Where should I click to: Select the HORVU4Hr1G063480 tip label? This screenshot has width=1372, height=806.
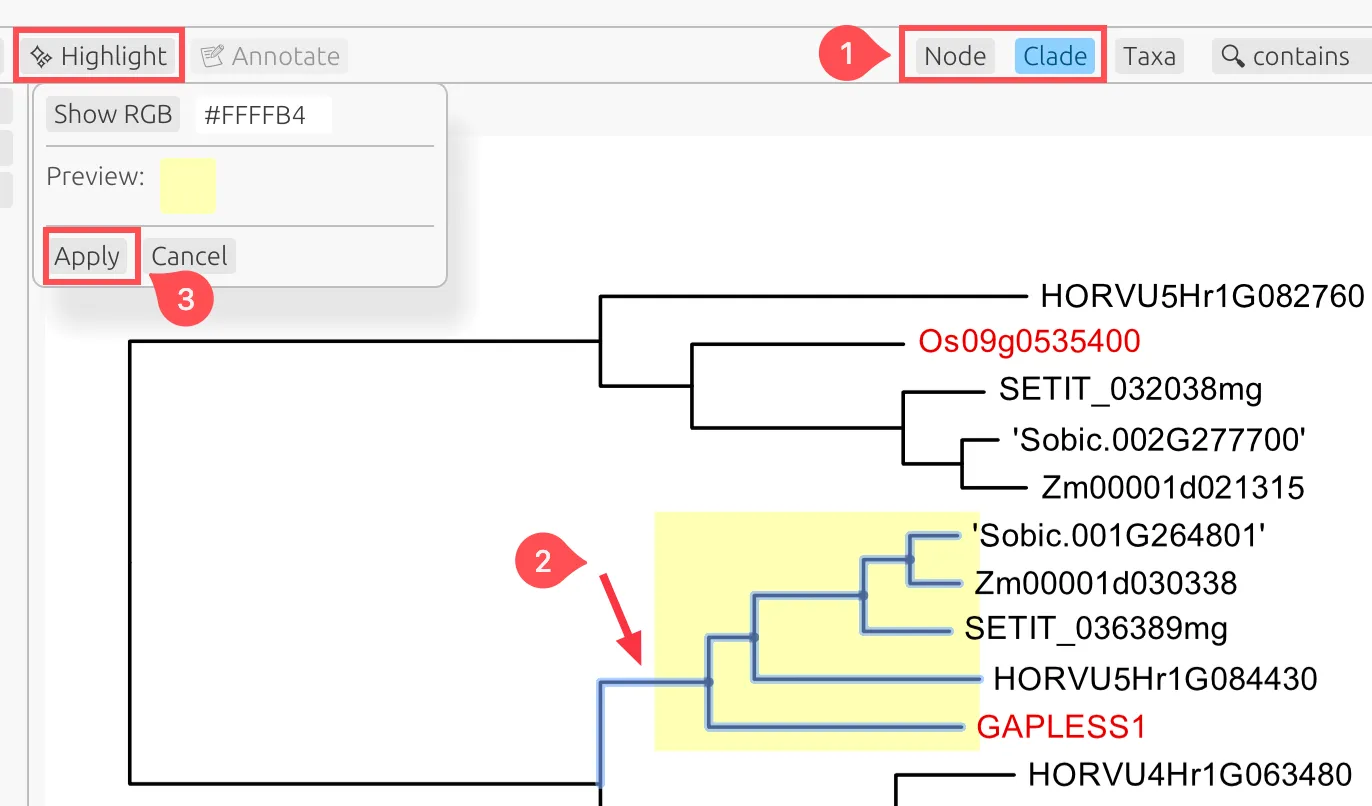1190,773
